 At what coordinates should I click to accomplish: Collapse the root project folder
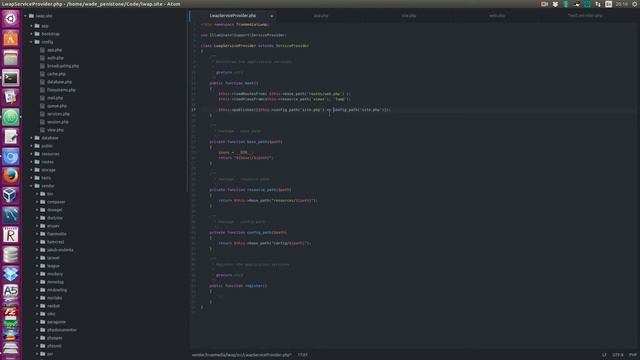point(26,16)
